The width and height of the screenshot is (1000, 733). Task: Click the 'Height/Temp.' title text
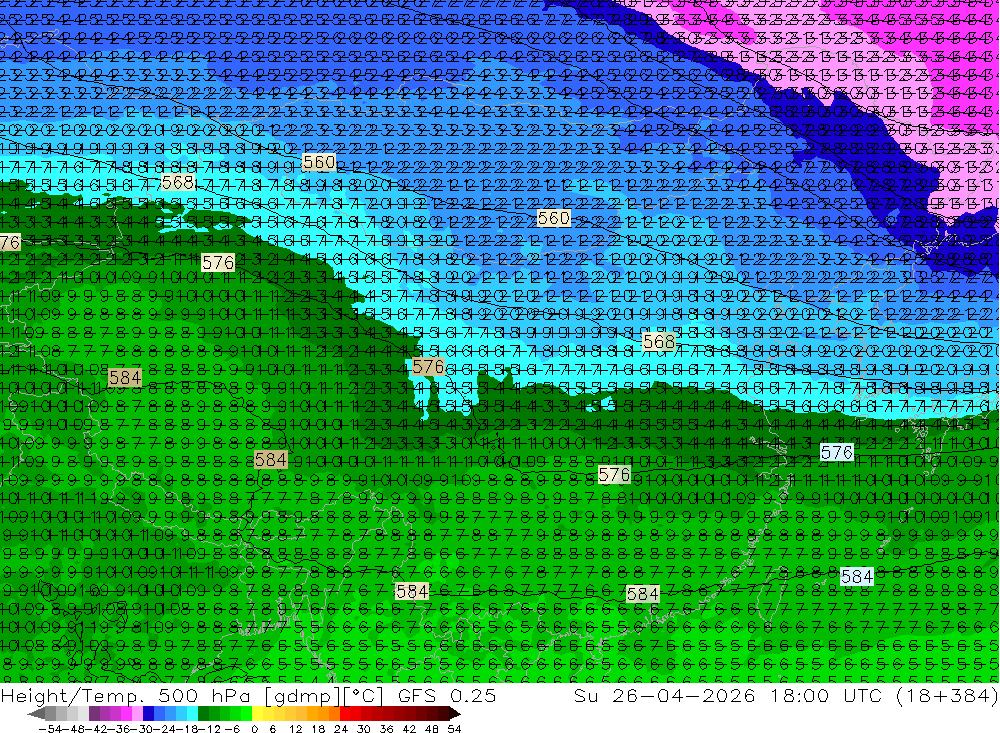pos(71,696)
